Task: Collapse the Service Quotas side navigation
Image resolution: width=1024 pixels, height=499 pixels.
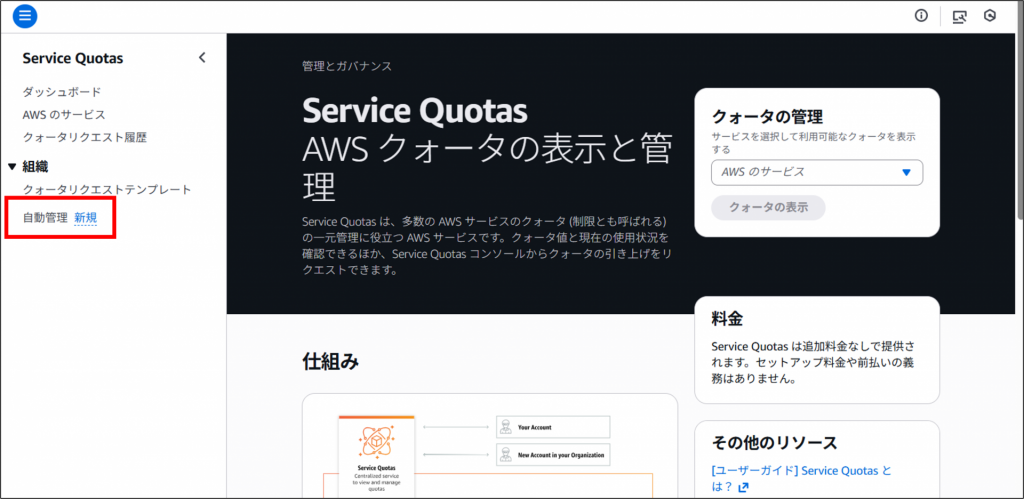Action: tap(202, 58)
